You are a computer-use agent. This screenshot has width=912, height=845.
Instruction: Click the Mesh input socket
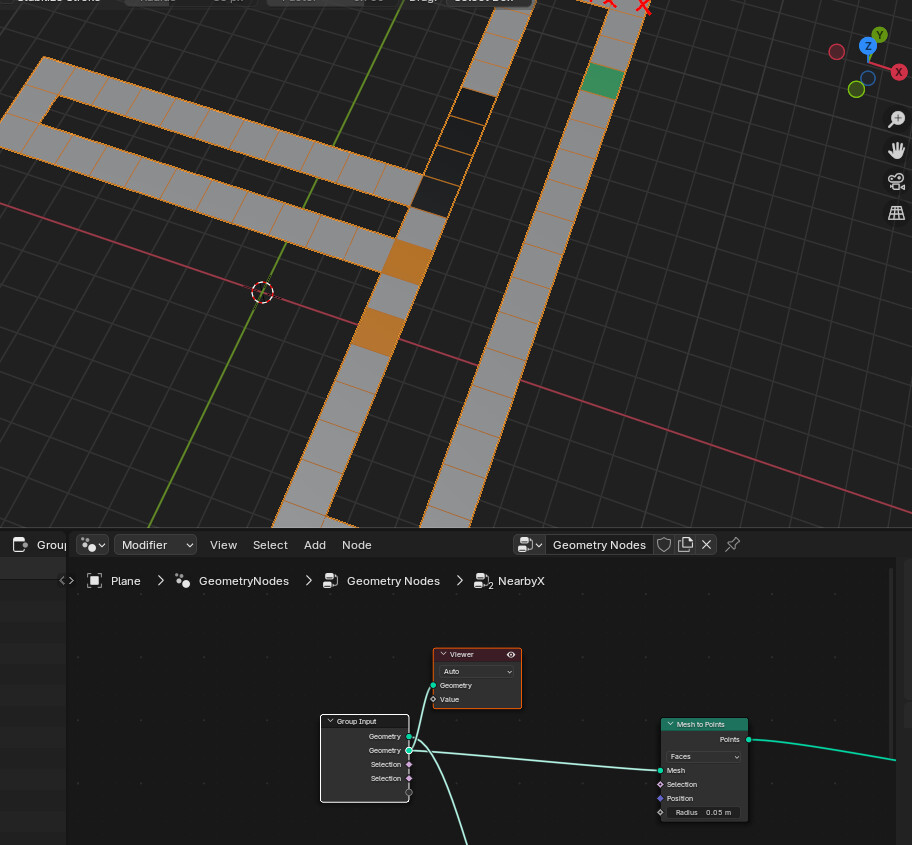[x=660, y=771]
